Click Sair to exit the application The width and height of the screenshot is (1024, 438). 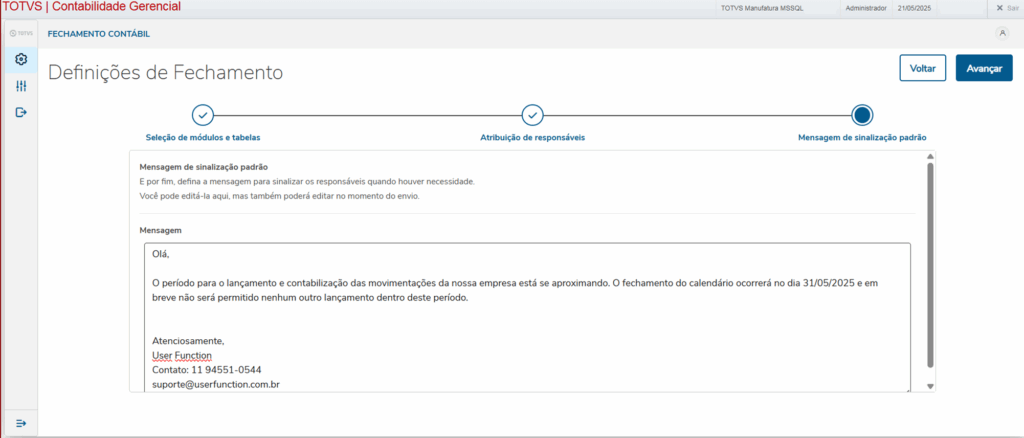tap(1008, 8)
